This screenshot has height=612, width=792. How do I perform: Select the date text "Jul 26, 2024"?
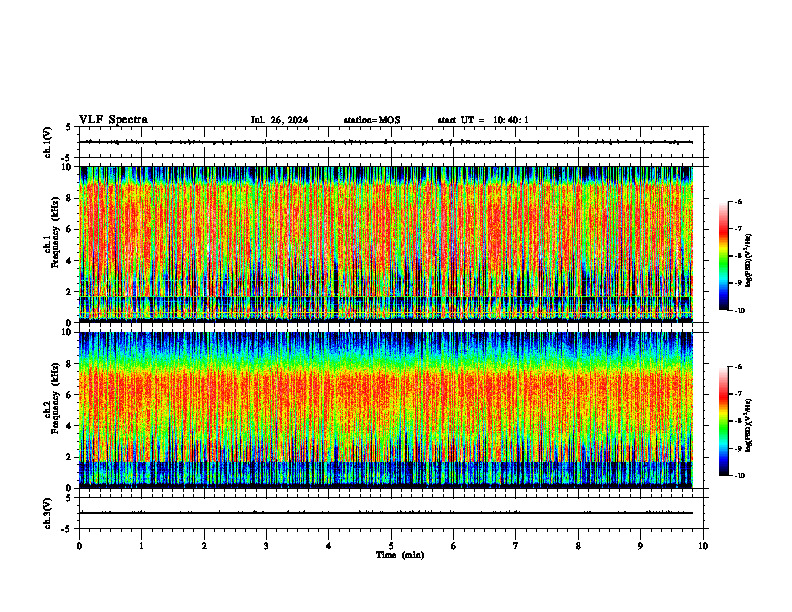tap(279, 120)
